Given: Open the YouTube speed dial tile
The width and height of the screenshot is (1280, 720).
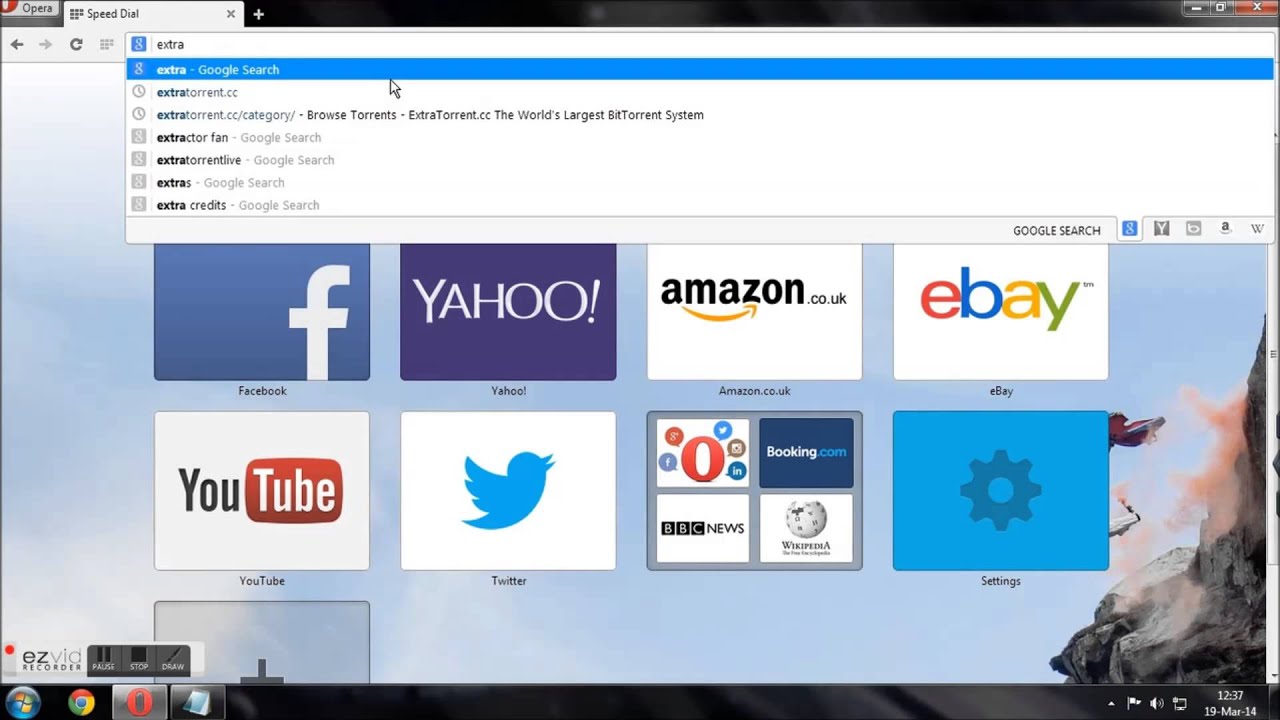Looking at the screenshot, I should tap(262, 491).
